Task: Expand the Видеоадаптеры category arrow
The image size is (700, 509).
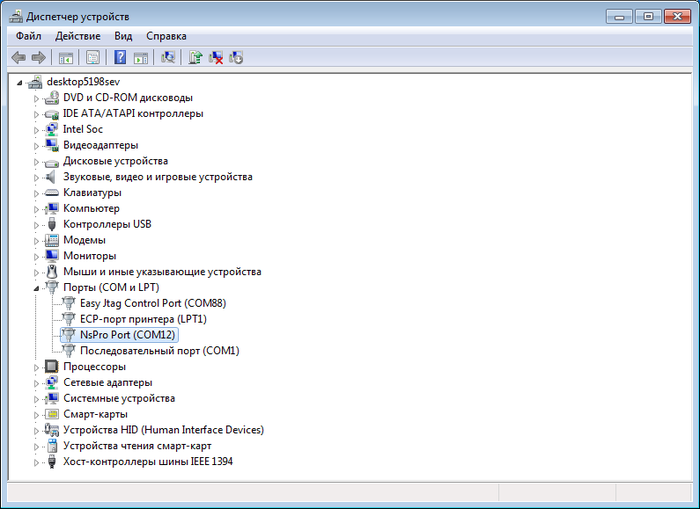Action: (37, 145)
